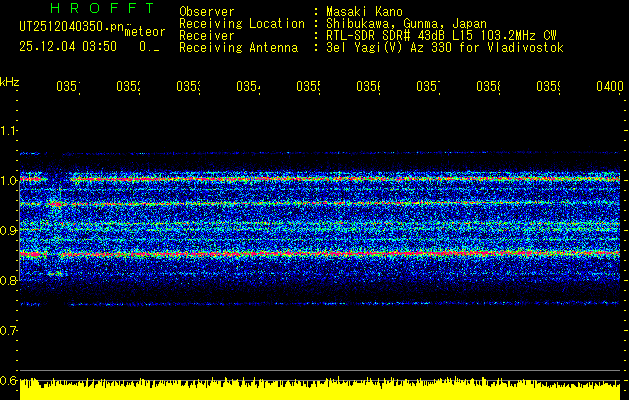This screenshot has width=629, height=400.
Task: Click the 0359 time axis marker
Action: 548,86
